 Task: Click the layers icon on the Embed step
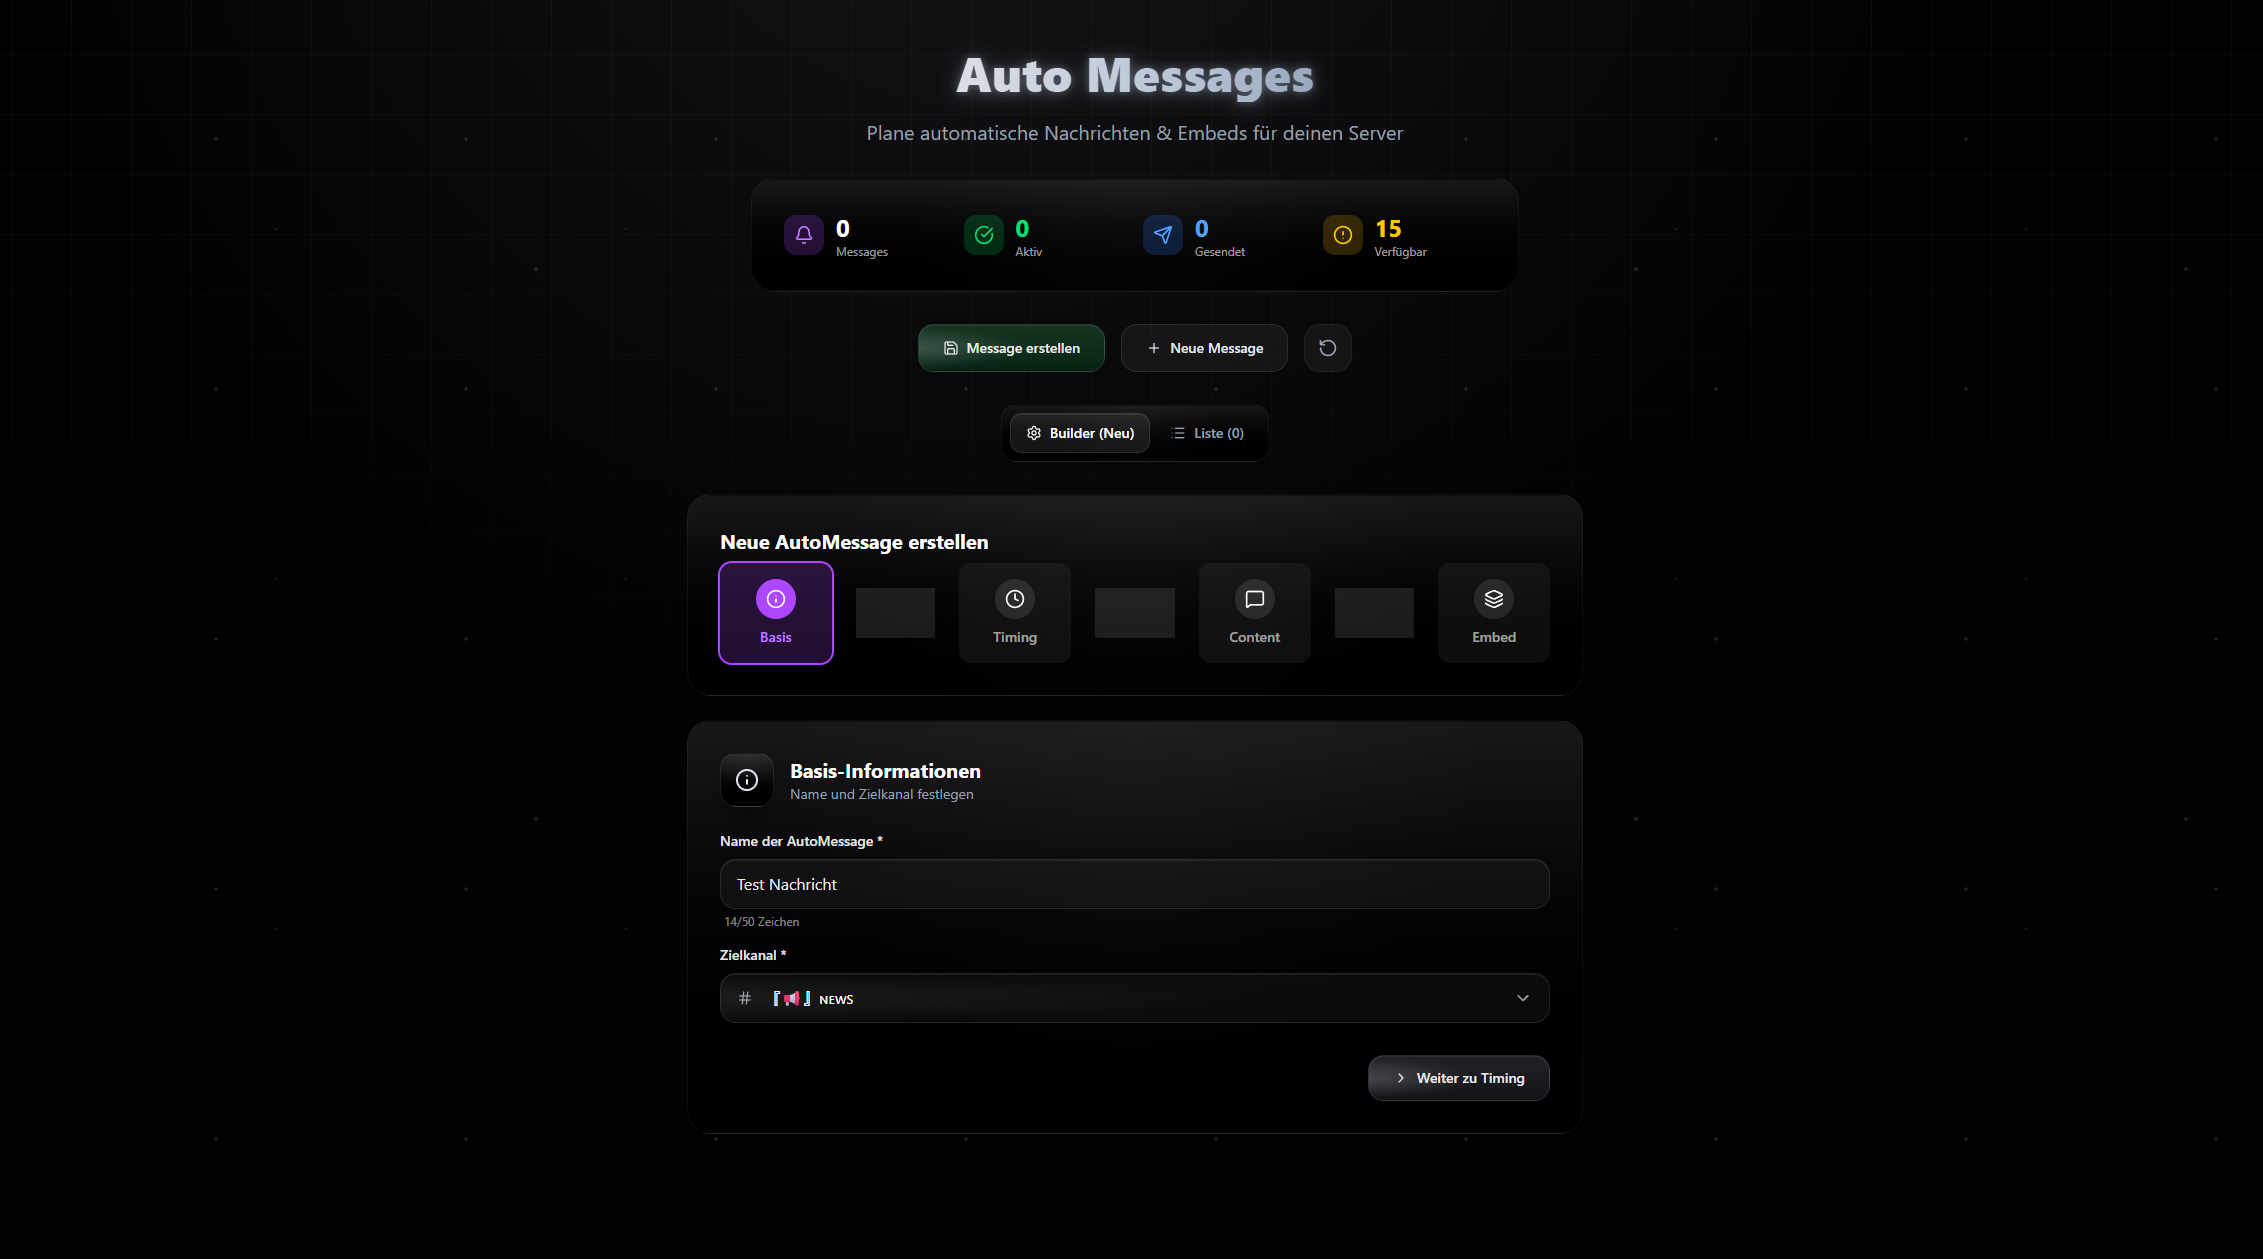point(1493,599)
